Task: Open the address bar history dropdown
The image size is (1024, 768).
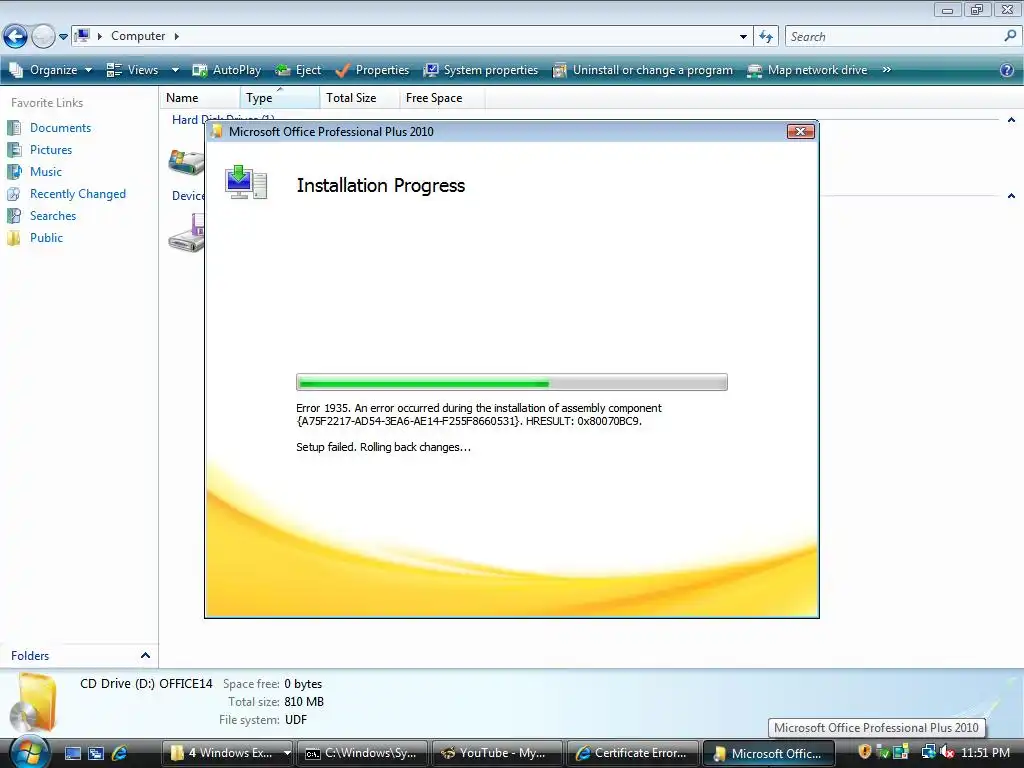Action: click(743, 37)
